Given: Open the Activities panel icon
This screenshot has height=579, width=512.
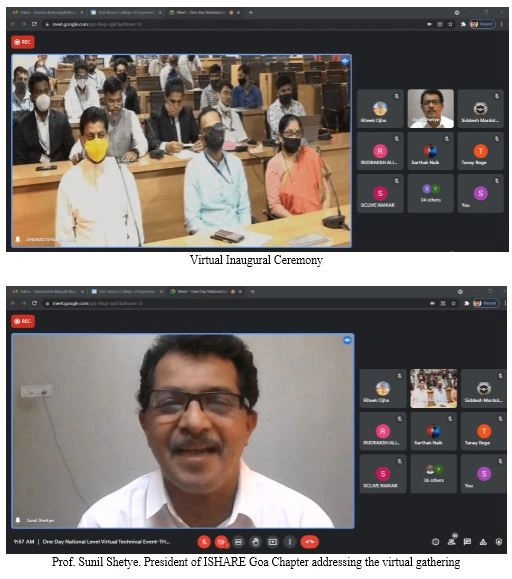Looking at the screenshot, I should coord(483,542).
